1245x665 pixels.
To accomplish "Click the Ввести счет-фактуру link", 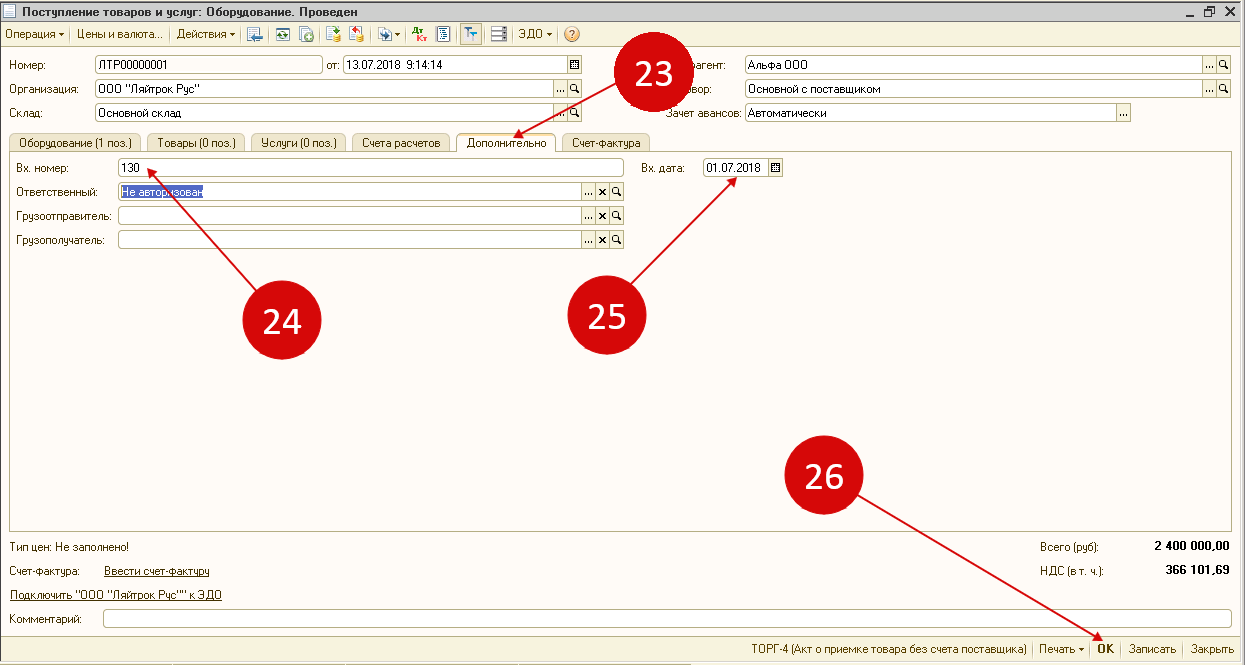I will [x=157, y=571].
